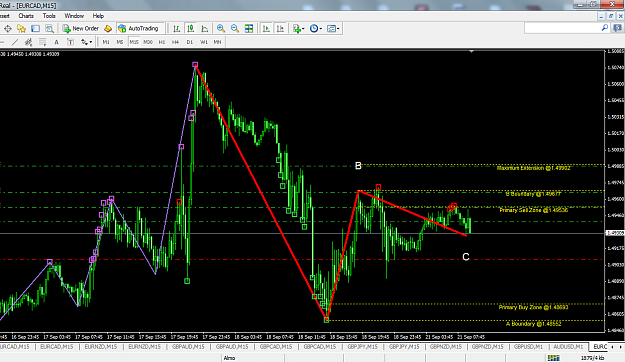Switch to W1 timeframe
Image resolution: width=625 pixels, height=362 pixels.
pyautogui.click(x=204, y=42)
